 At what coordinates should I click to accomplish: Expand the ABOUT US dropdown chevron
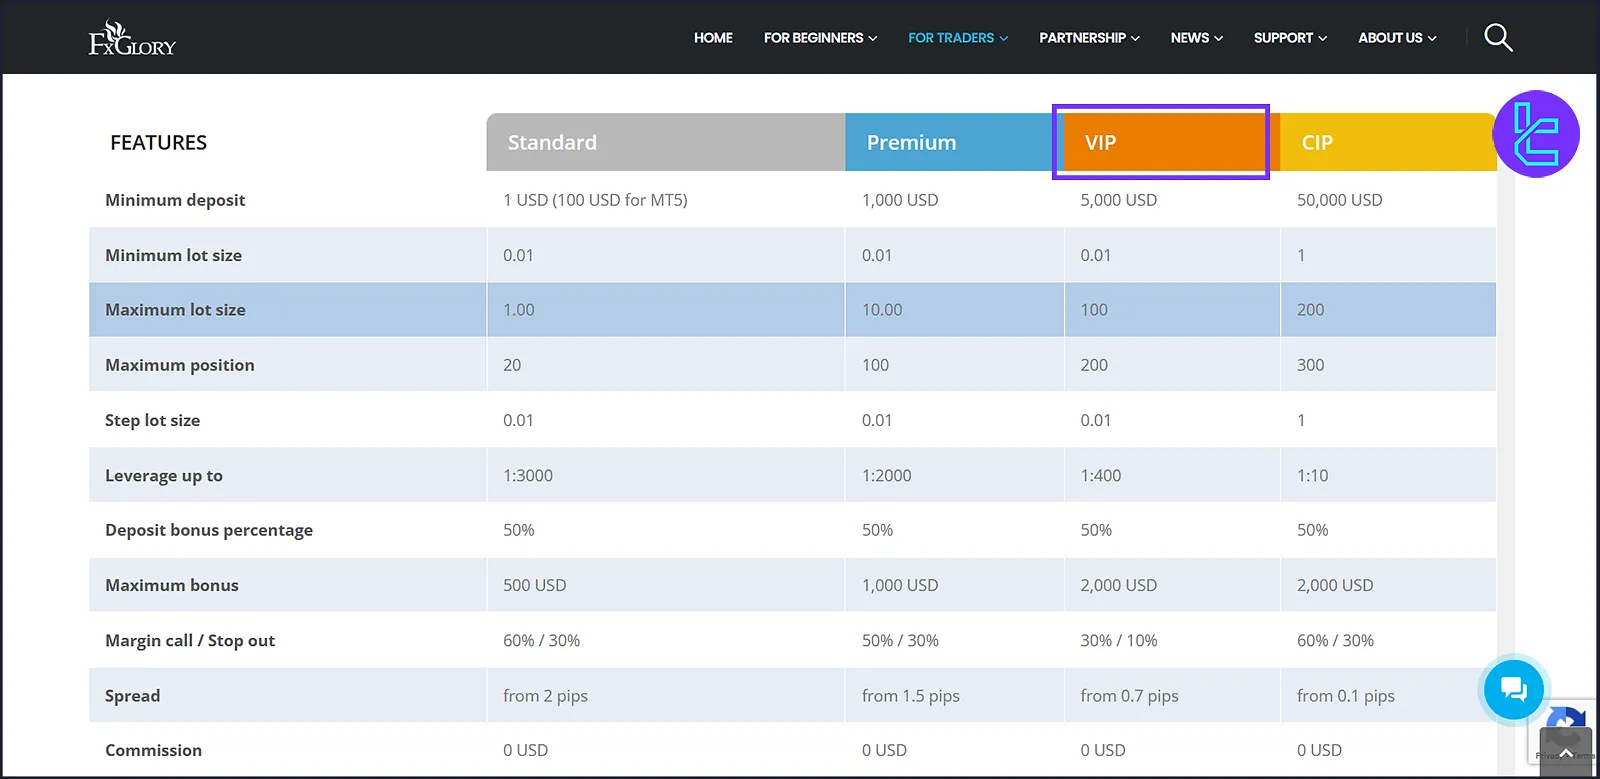1432,39
